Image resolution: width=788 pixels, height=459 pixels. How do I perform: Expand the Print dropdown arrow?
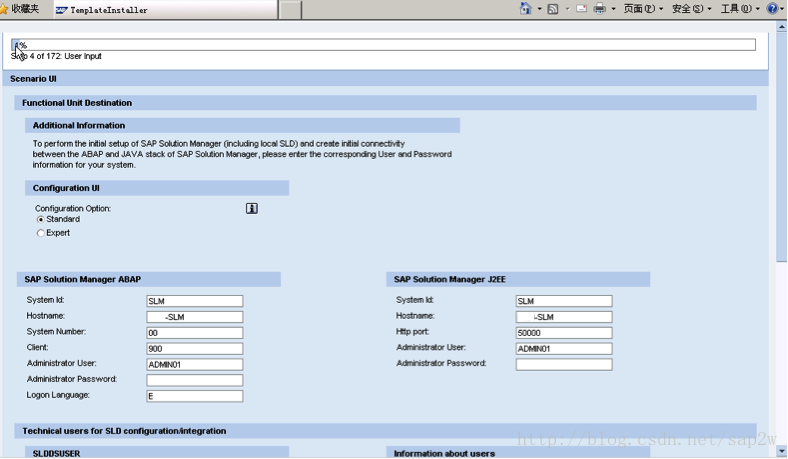(613, 9)
